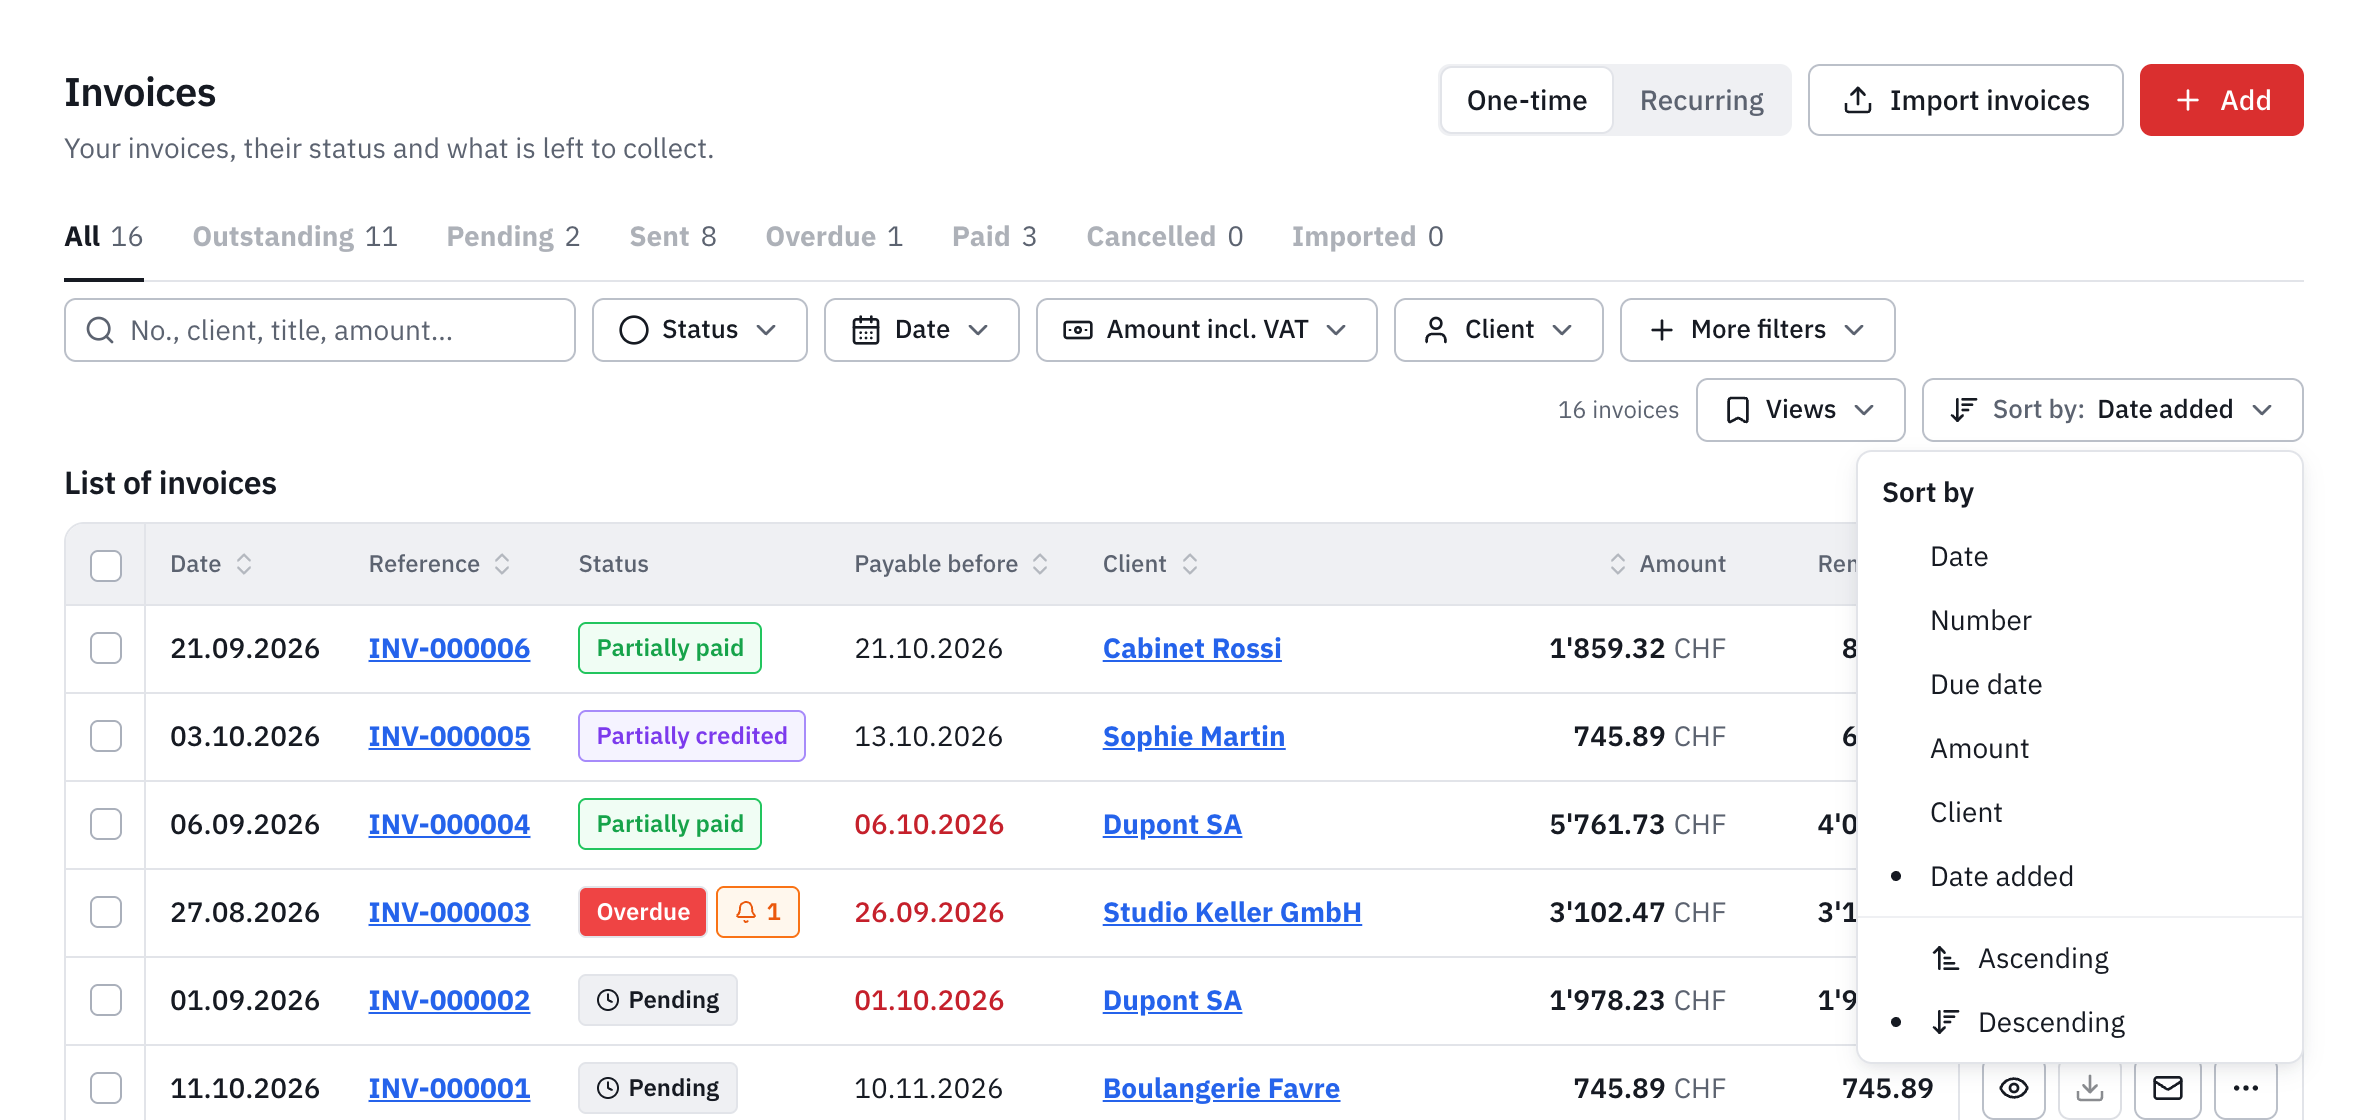This screenshot has height=1120, width=2368.
Task: Click the Amount column sort arrows
Action: coord(1618,564)
